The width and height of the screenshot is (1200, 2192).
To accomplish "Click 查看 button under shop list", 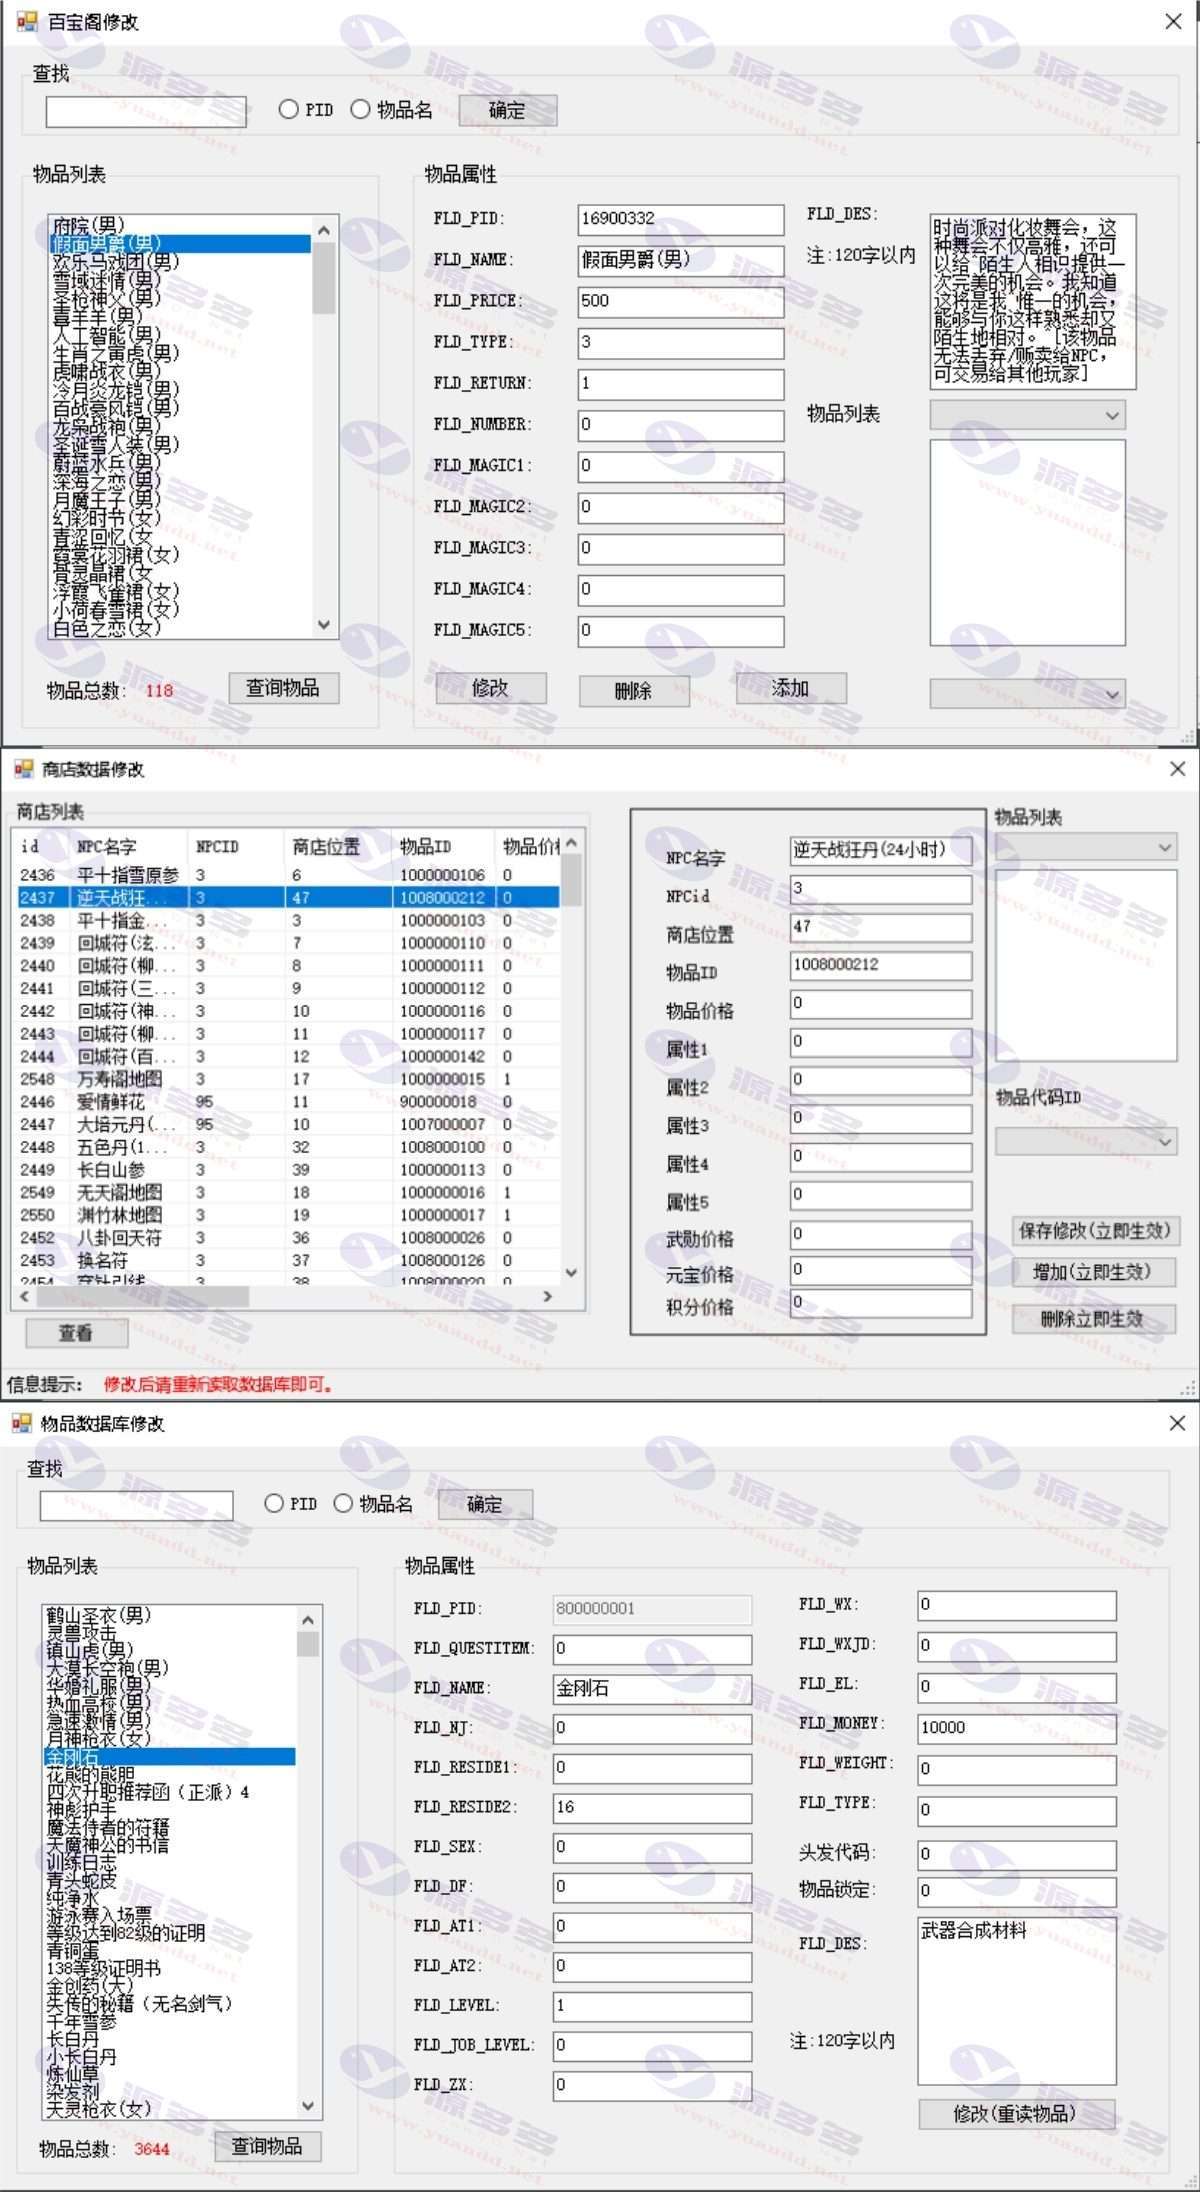I will coord(76,1332).
